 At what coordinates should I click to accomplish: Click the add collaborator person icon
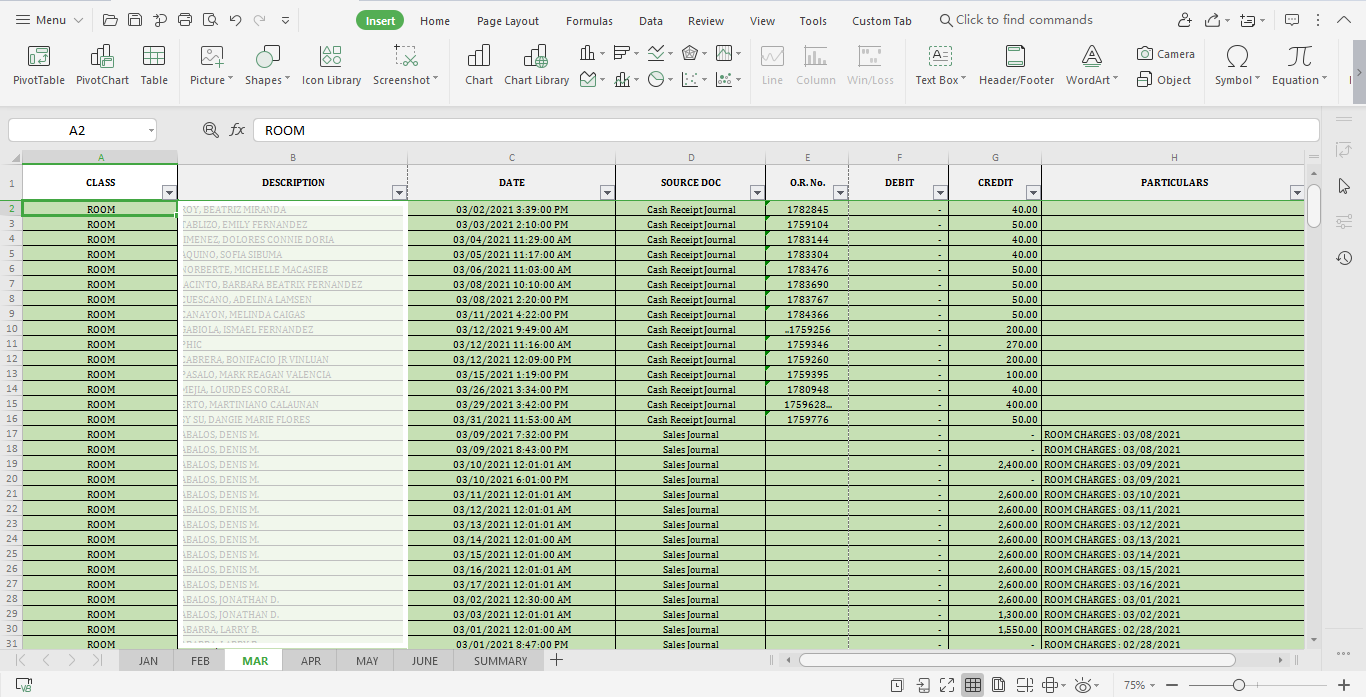click(x=1185, y=20)
